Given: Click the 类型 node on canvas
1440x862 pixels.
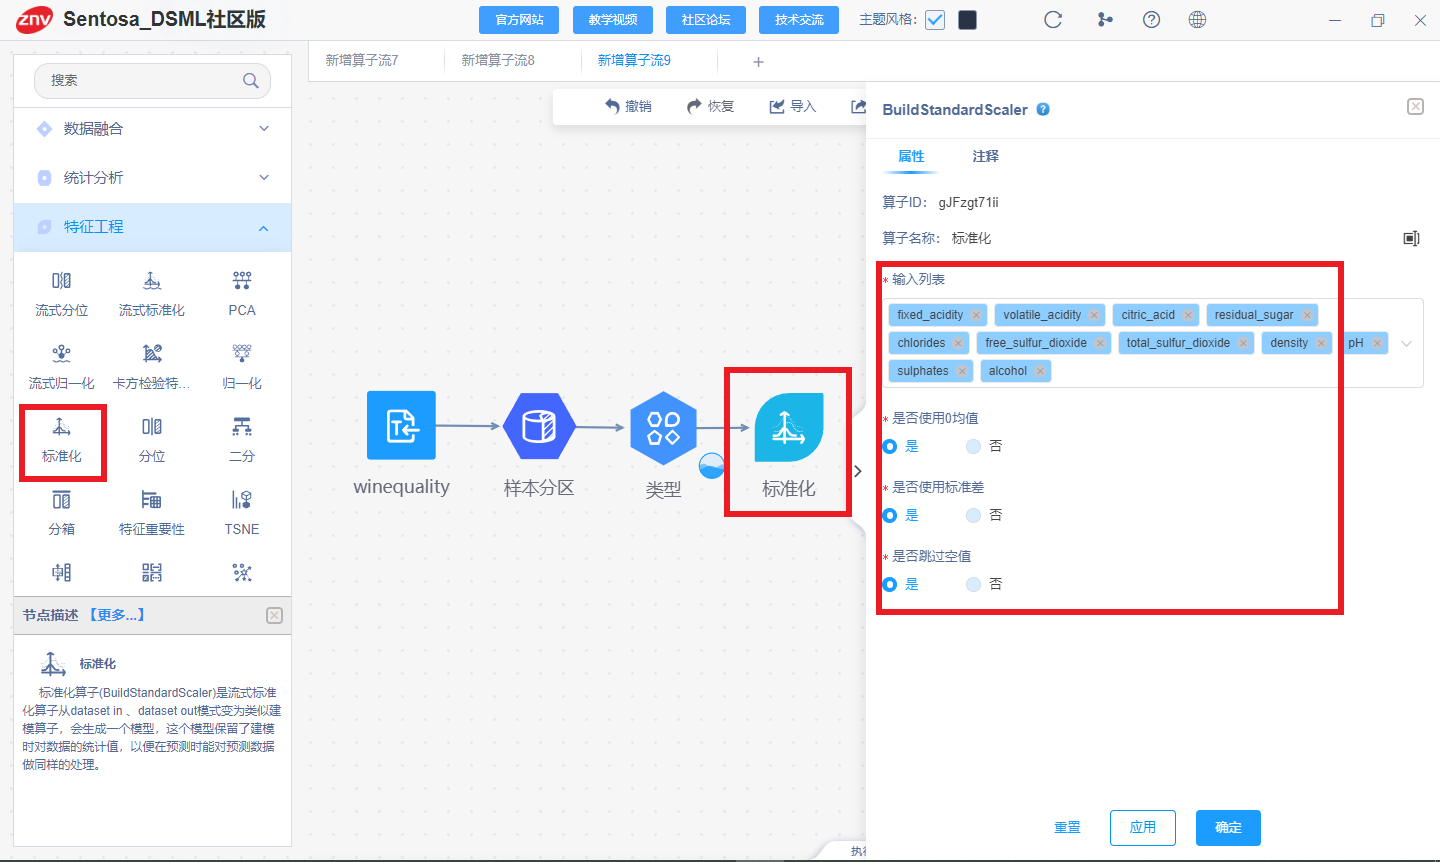Looking at the screenshot, I should (x=663, y=428).
